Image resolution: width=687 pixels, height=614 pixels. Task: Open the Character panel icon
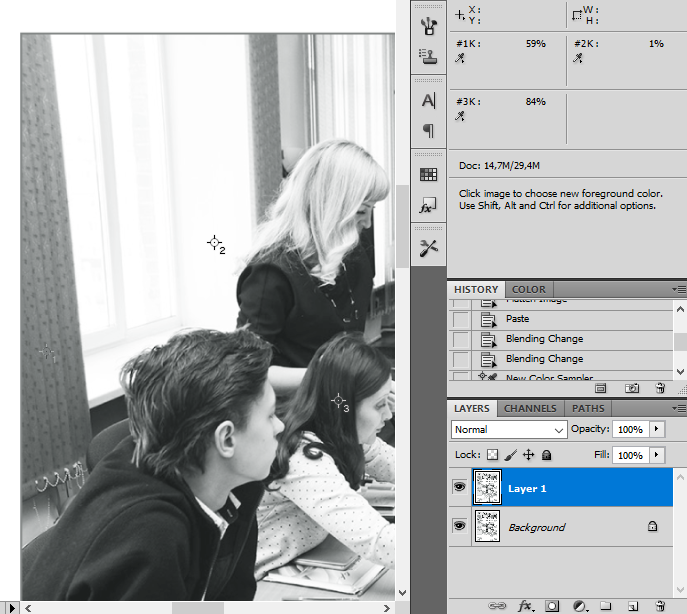tap(428, 101)
